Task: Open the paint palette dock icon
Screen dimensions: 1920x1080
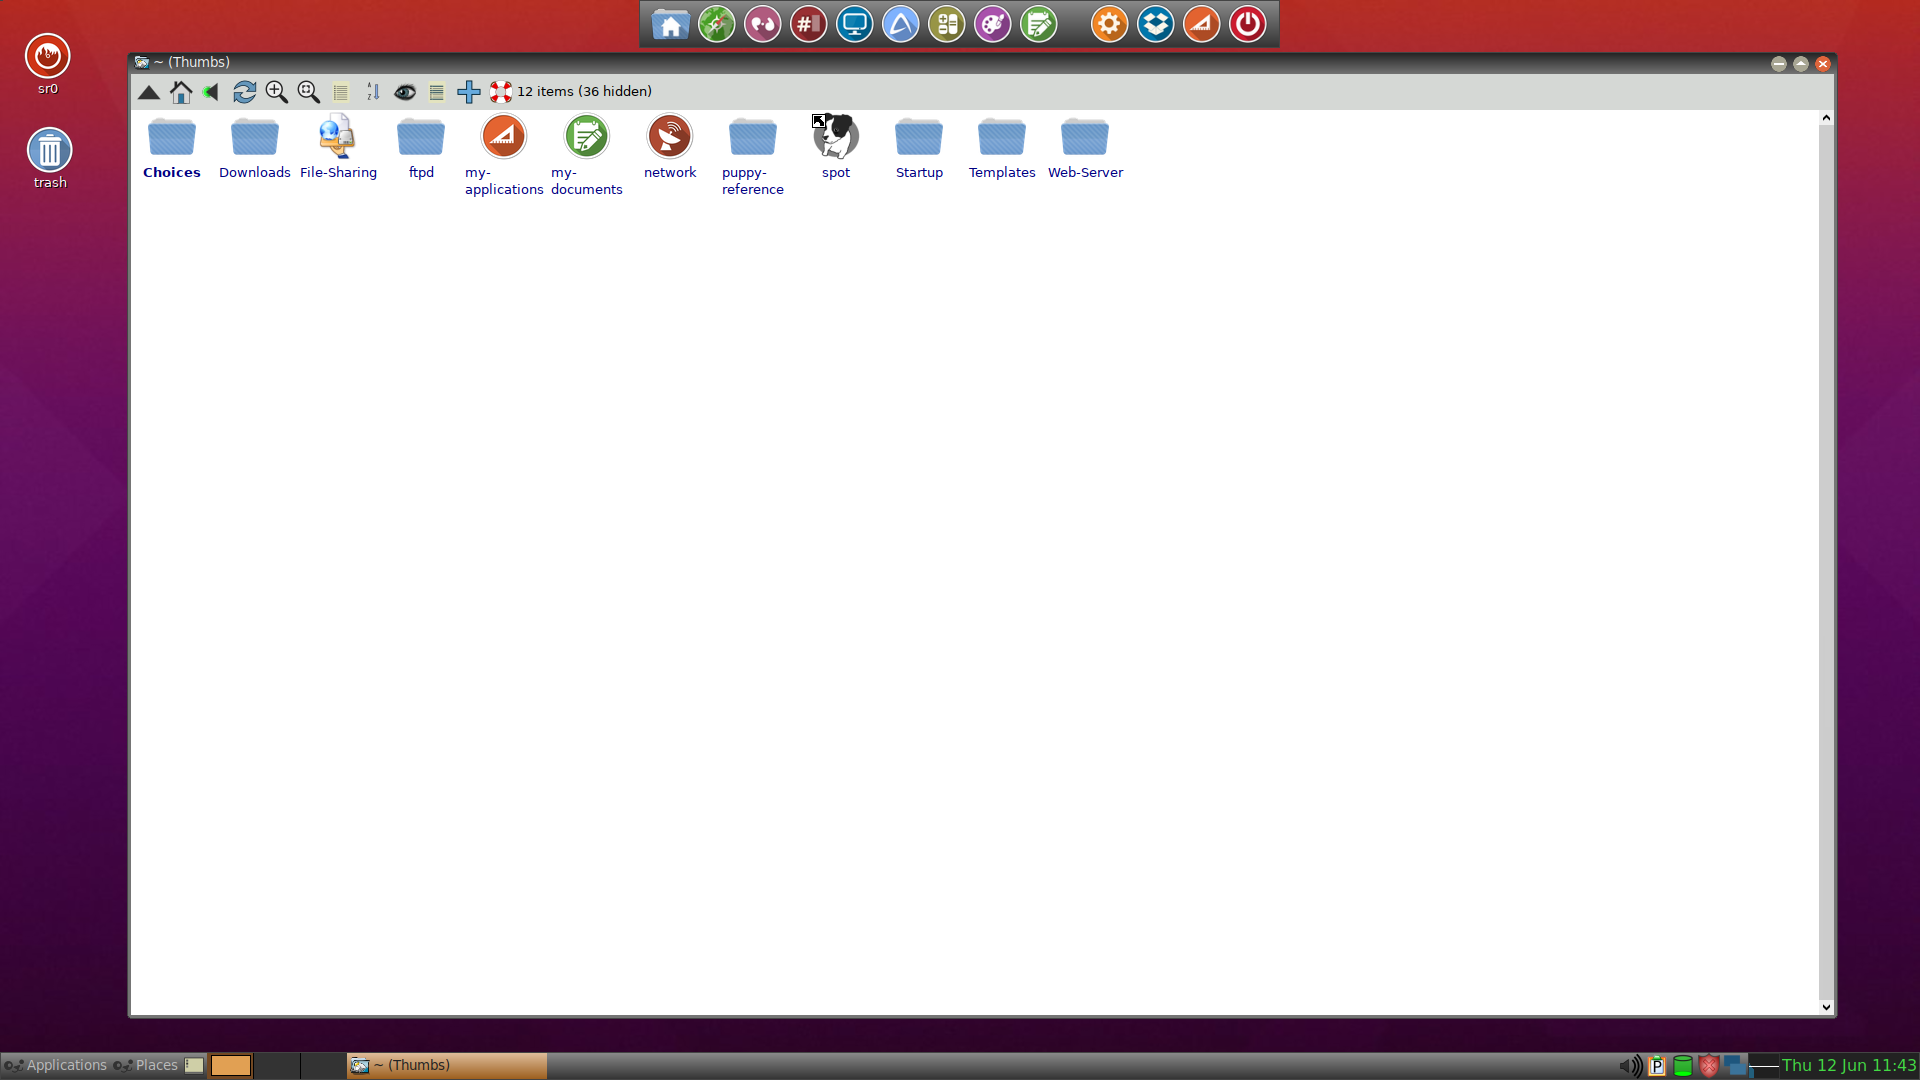Action: point(992,24)
